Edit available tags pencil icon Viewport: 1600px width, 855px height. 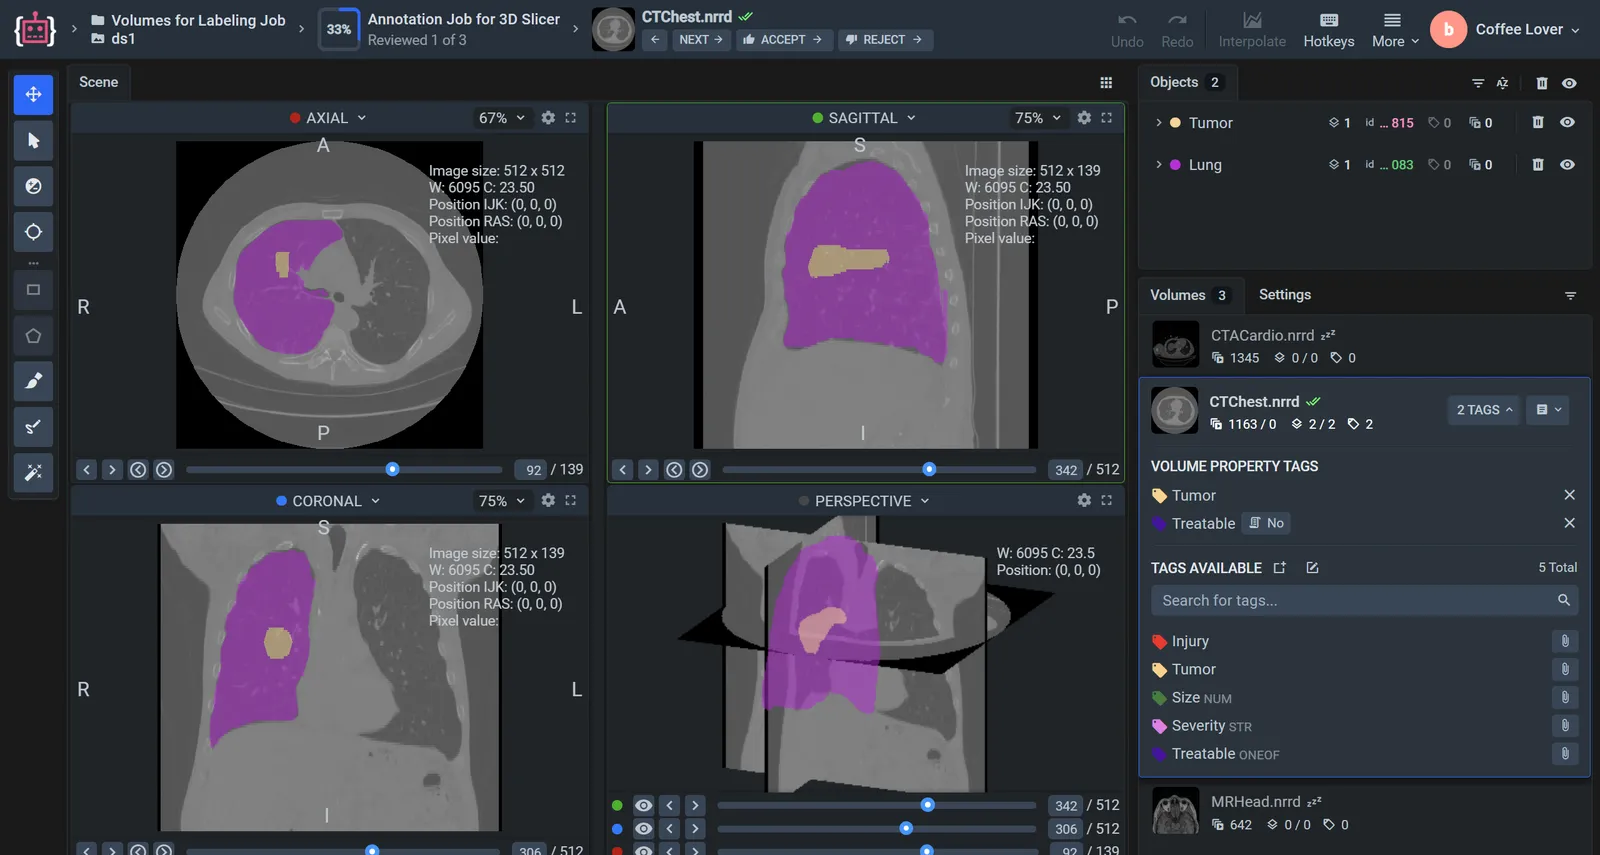1312,568
